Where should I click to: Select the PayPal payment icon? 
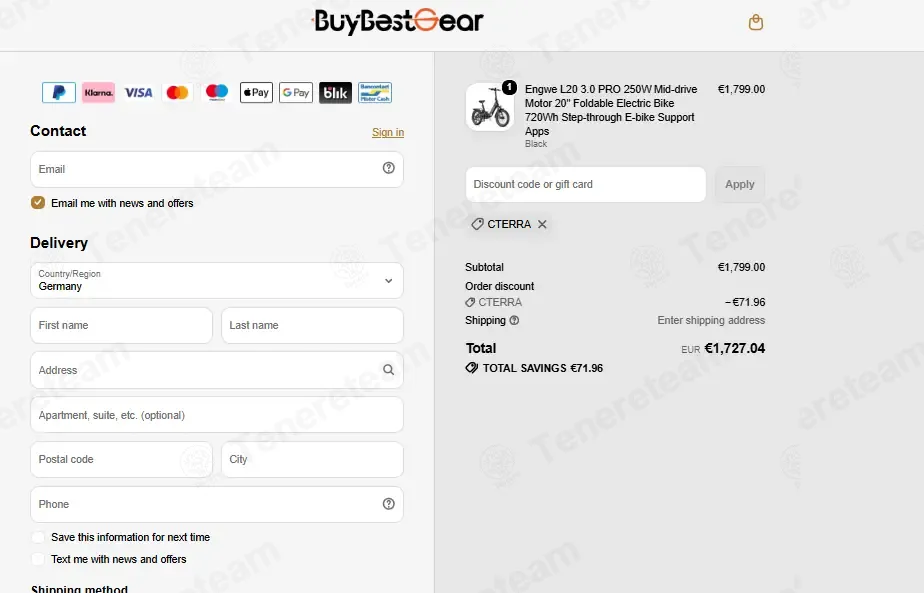59,93
